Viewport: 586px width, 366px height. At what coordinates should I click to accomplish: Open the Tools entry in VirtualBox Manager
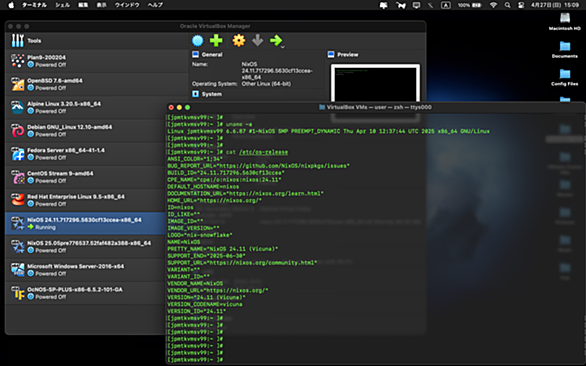click(x=97, y=41)
